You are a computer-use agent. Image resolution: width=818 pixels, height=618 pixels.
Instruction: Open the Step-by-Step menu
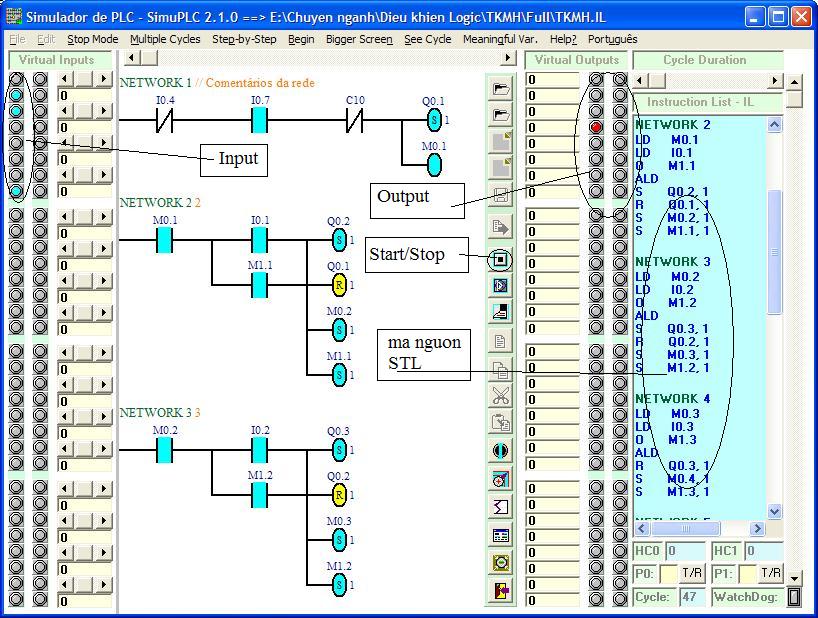point(244,39)
